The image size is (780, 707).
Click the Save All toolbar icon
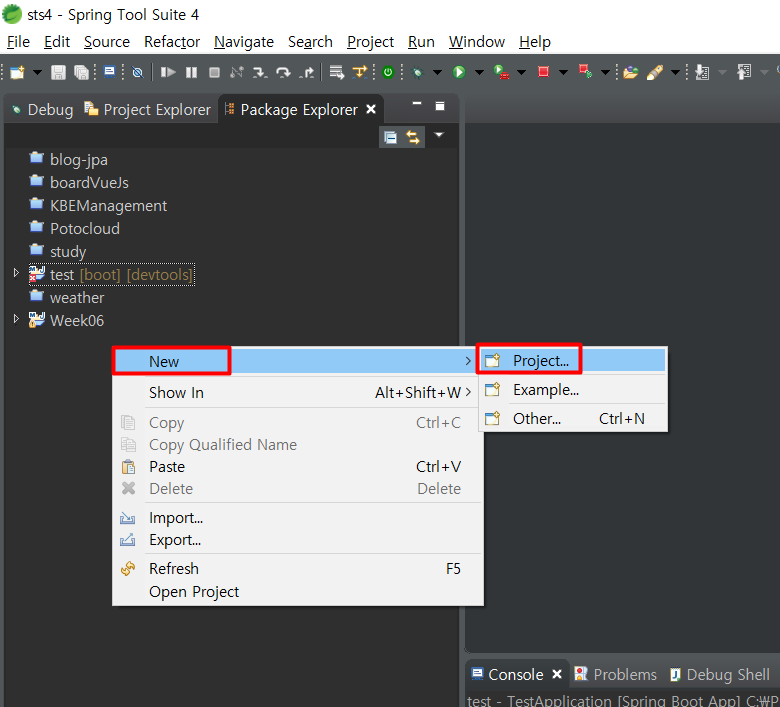(x=81, y=73)
